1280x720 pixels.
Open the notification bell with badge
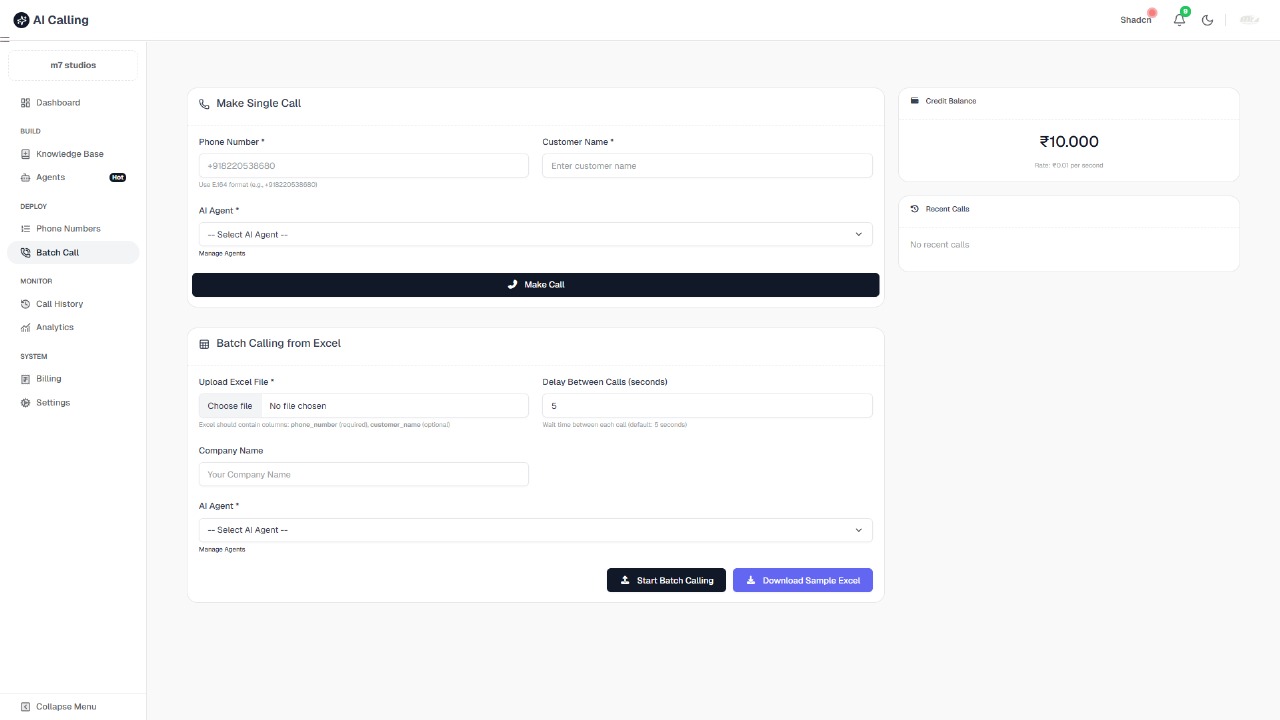click(x=1179, y=19)
